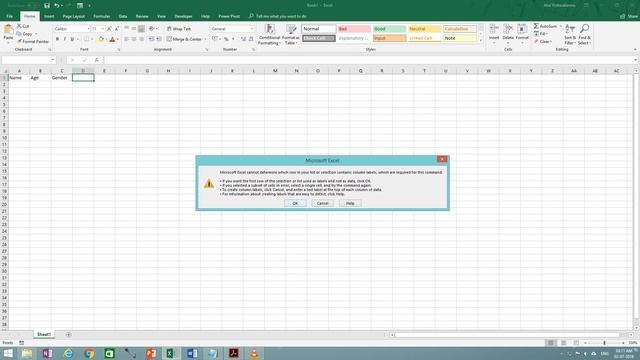Toggle Align Left for cell text
The image size is (640, 360).
(x=127, y=39)
